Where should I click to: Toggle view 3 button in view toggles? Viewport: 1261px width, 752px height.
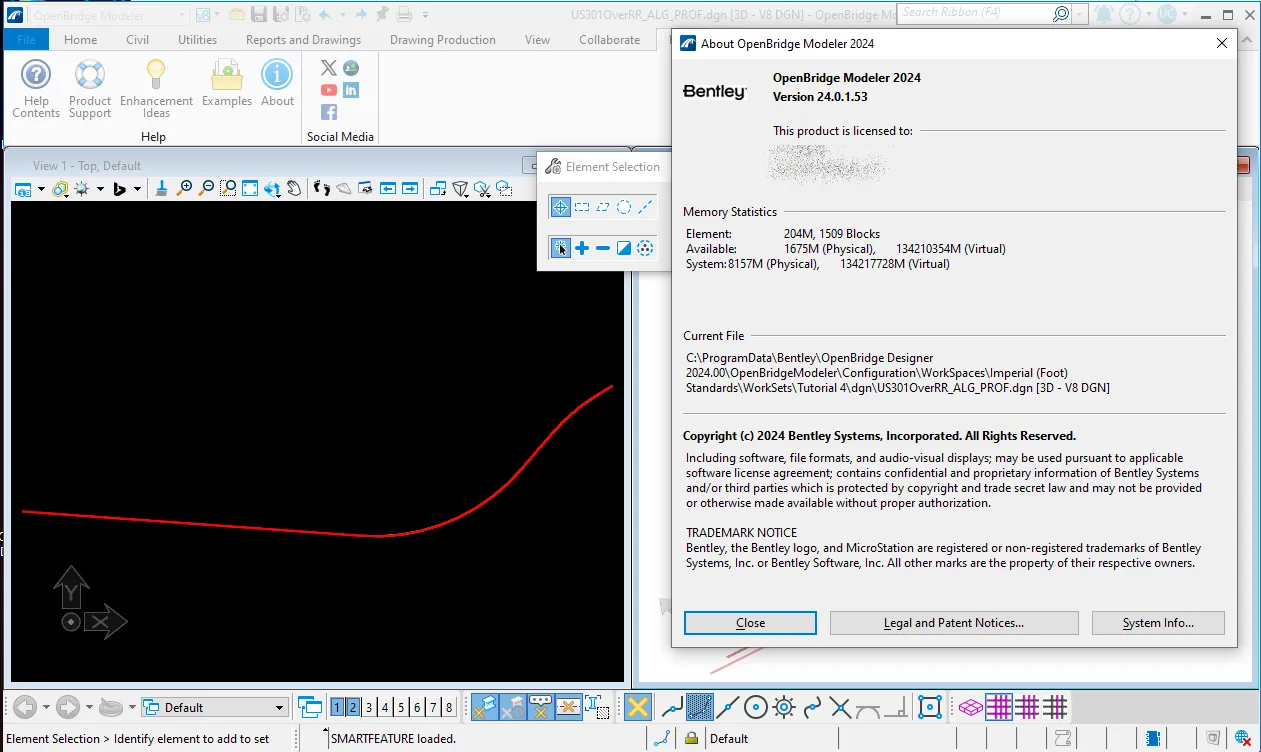369,707
